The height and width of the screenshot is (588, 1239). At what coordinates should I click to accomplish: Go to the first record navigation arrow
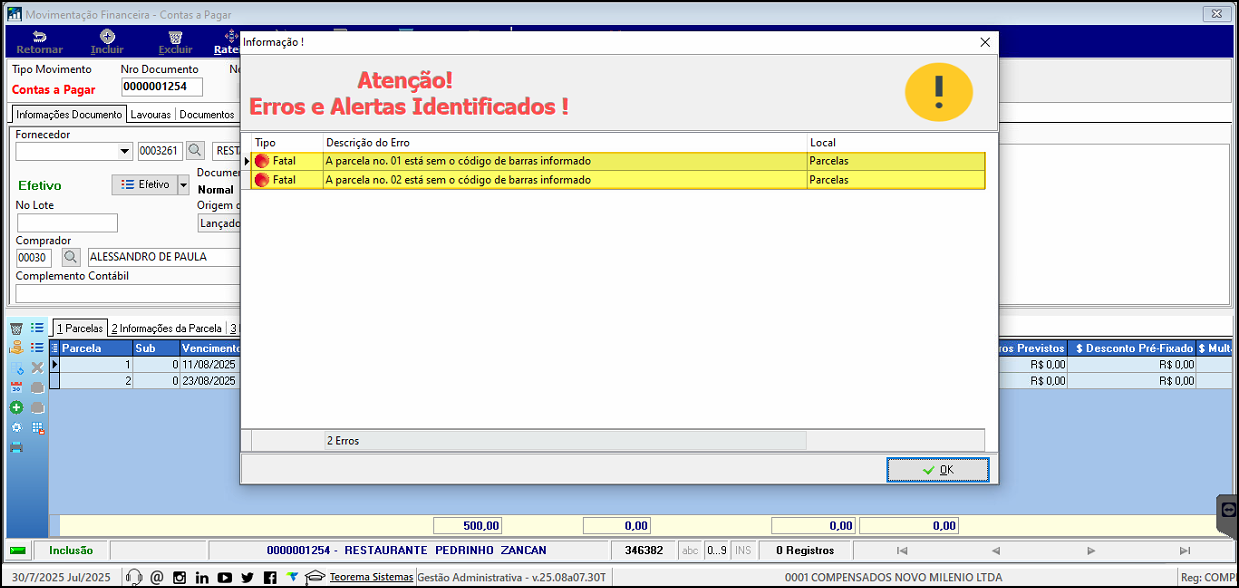[x=902, y=550]
